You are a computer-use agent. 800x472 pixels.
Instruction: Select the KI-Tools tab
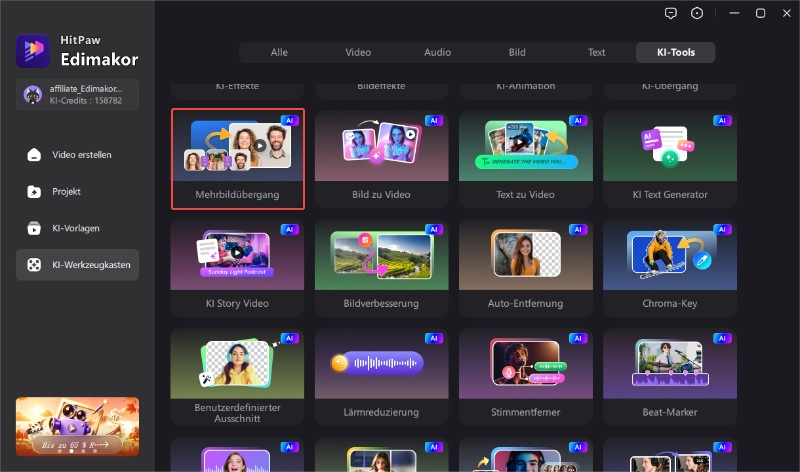pyautogui.click(x=676, y=52)
